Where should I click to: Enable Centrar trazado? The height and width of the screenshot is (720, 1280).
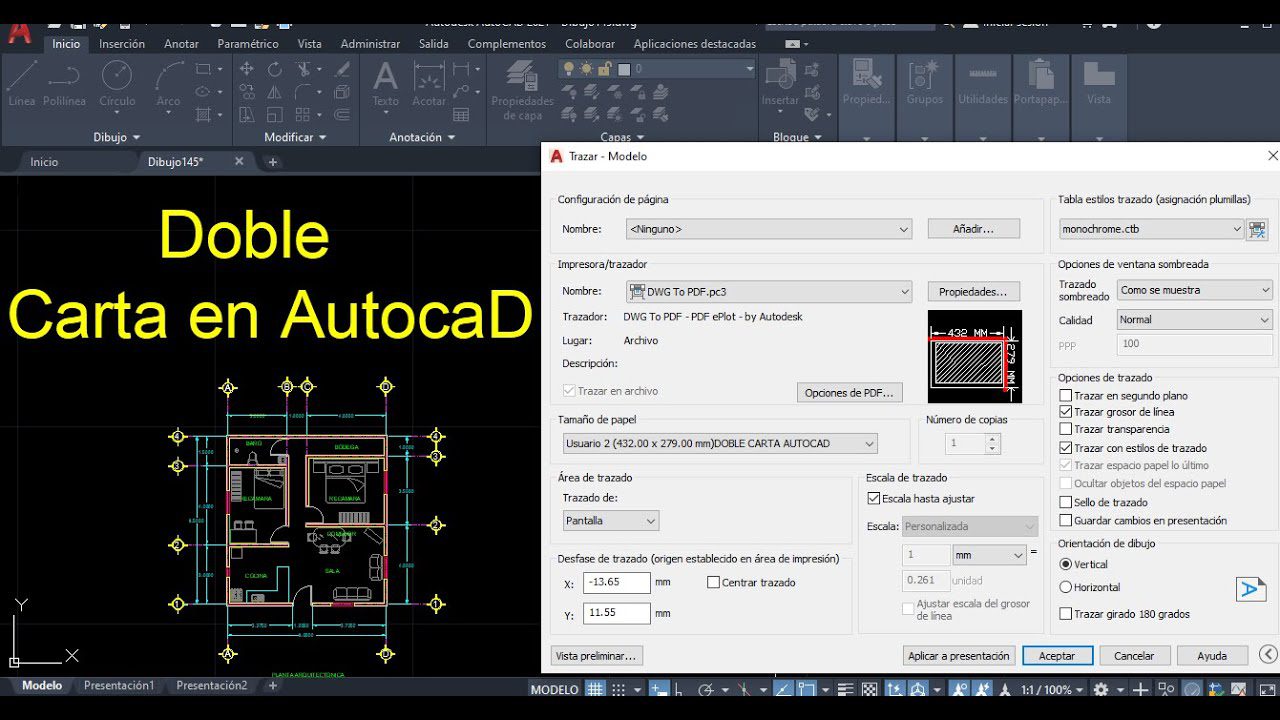(x=714, y=582)
